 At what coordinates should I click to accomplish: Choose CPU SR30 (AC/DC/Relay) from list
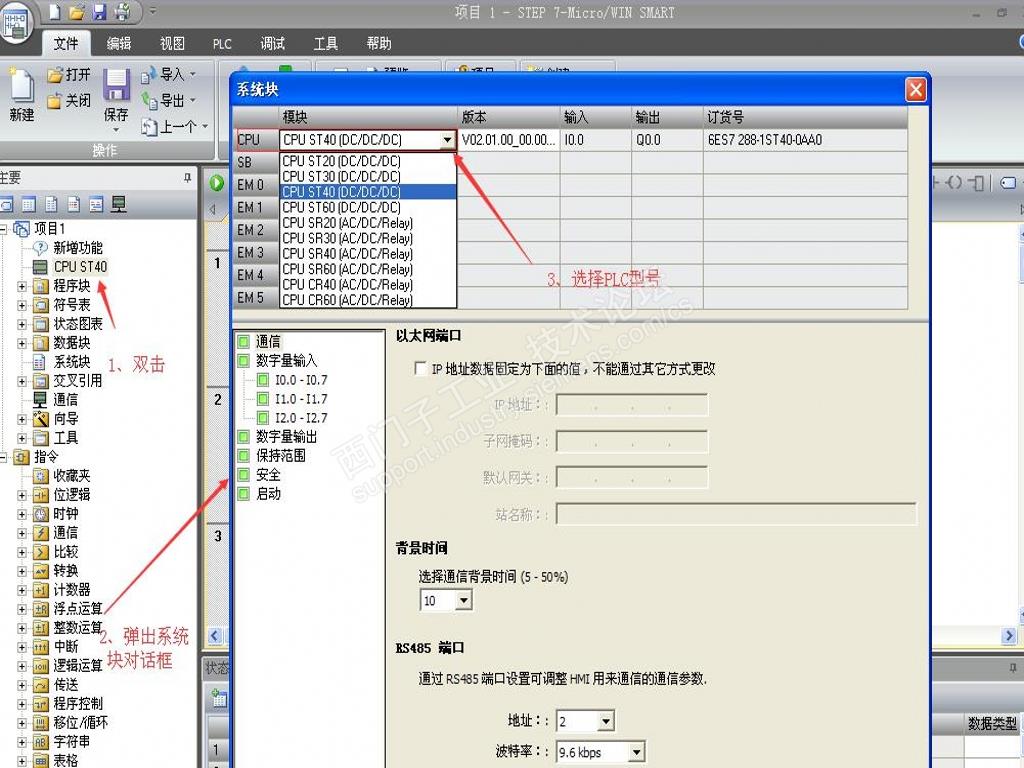click(x=368, y=238)
